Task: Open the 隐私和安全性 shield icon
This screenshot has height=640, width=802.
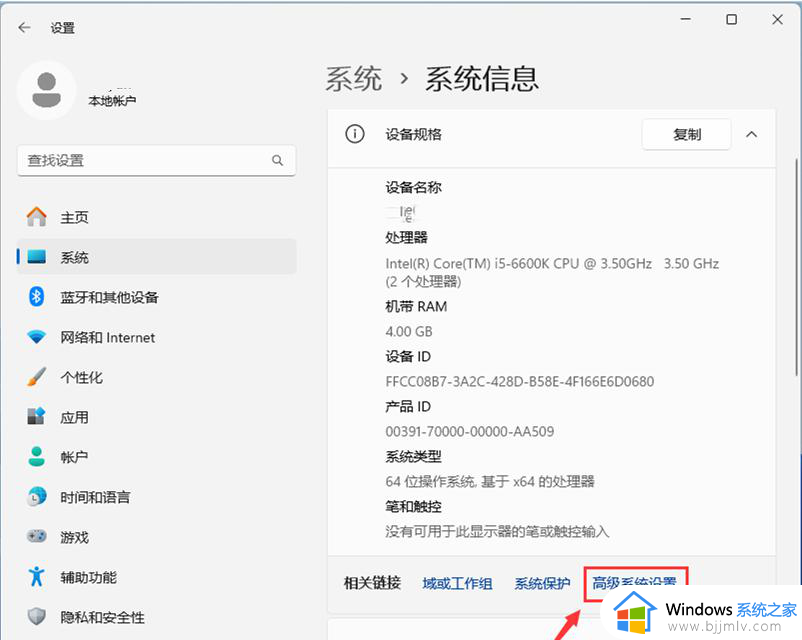Action: [36, 616]
